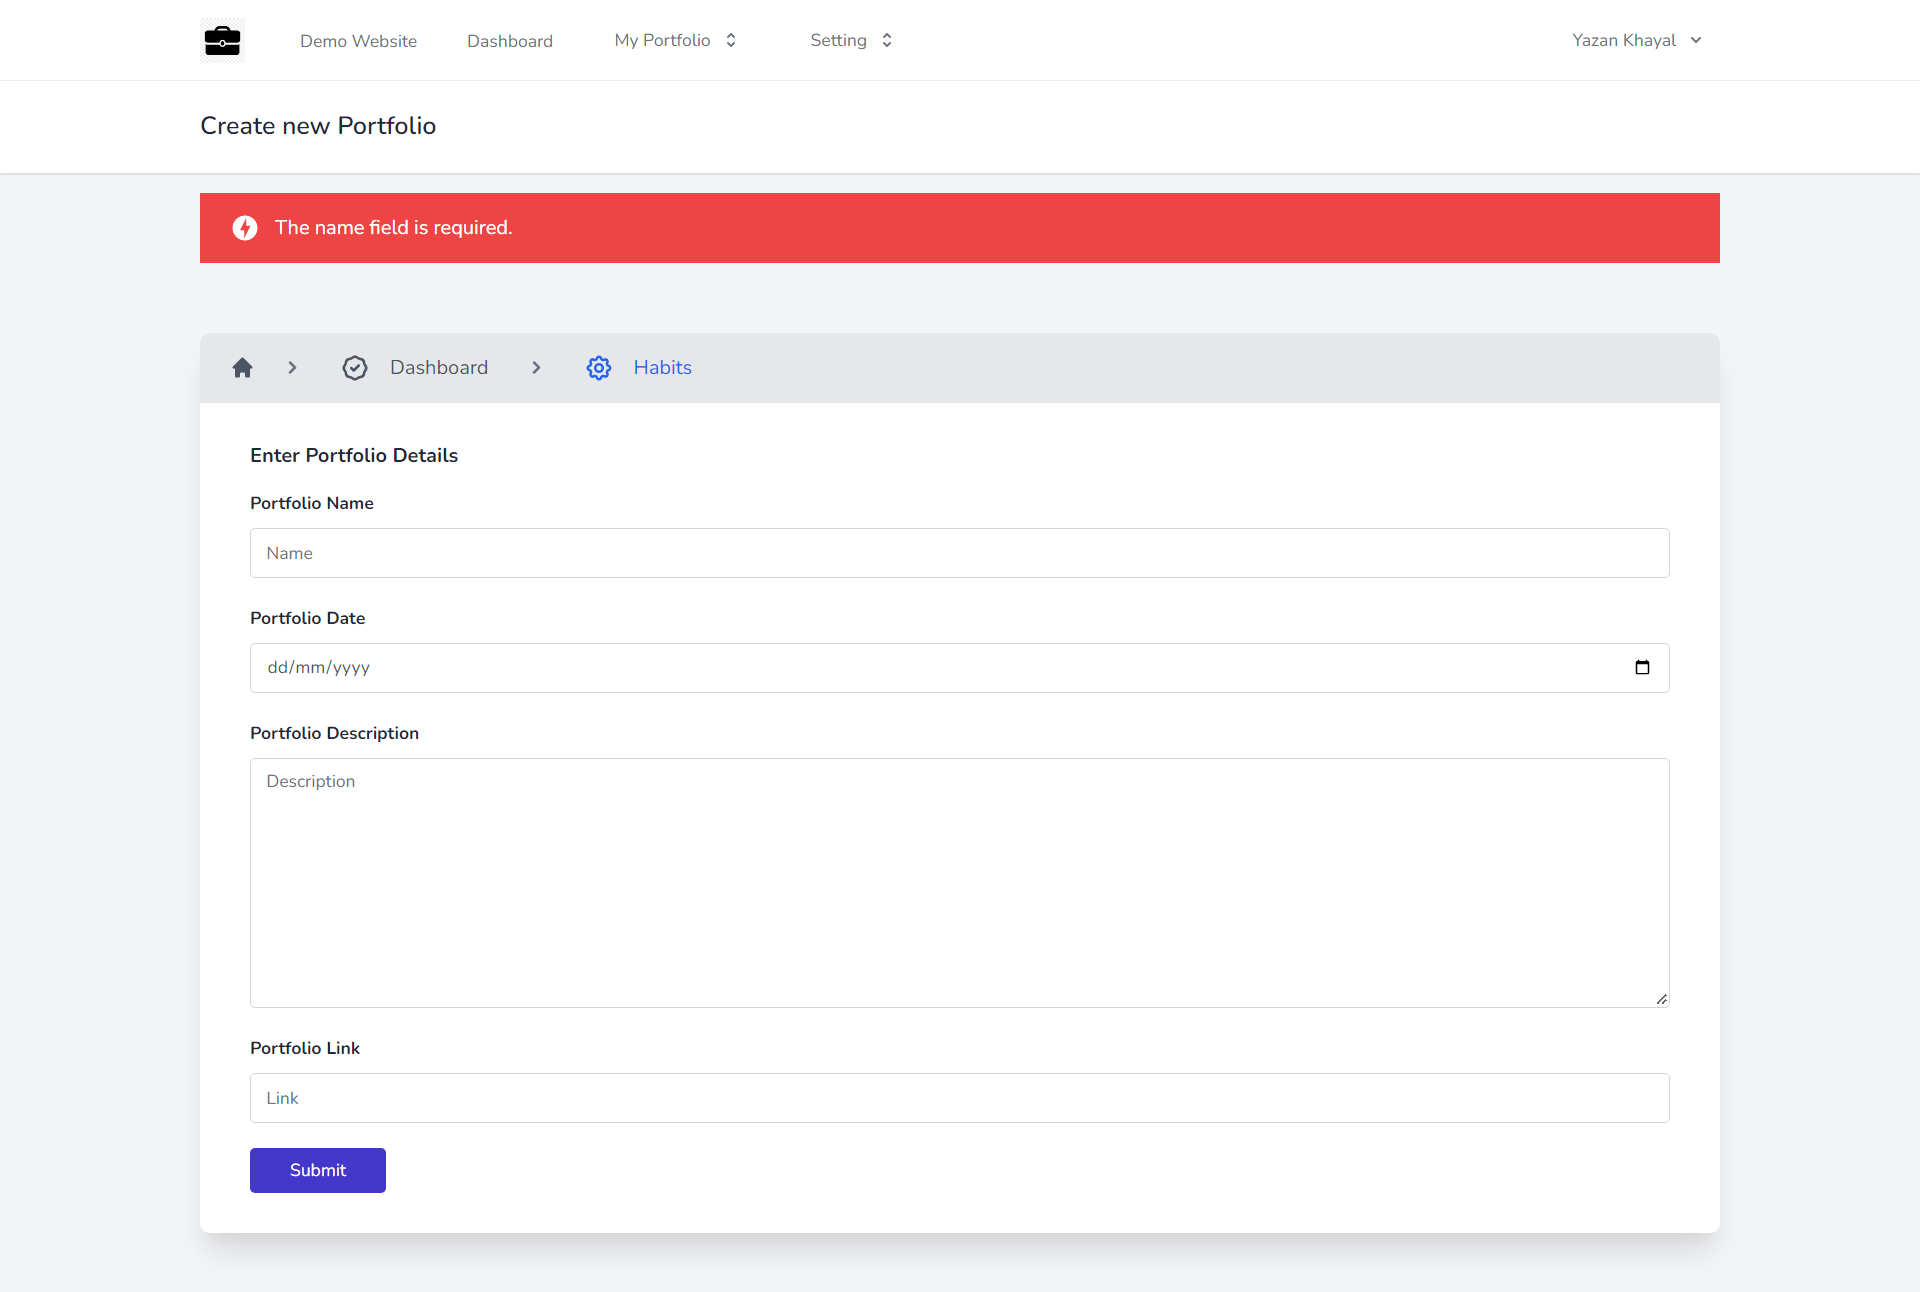
Task: Click the lightning alert icon in error banner
Action: pyautogui.click(x=245, y=228)
